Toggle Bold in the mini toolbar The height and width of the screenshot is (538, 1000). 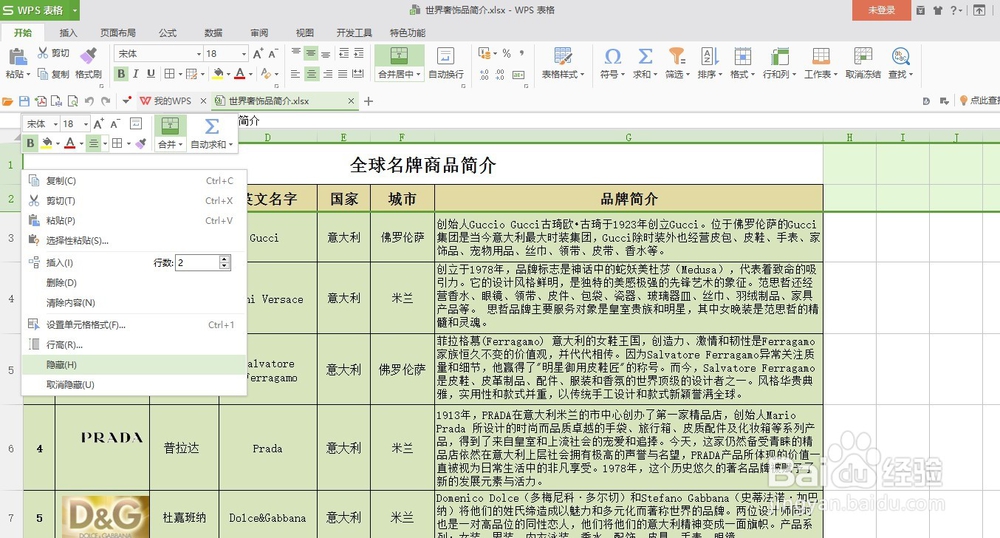[x=30, y=143]
